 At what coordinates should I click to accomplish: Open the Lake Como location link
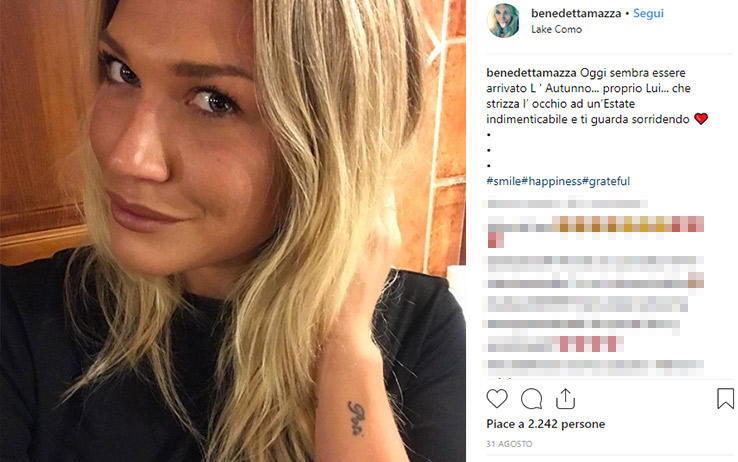556,29
